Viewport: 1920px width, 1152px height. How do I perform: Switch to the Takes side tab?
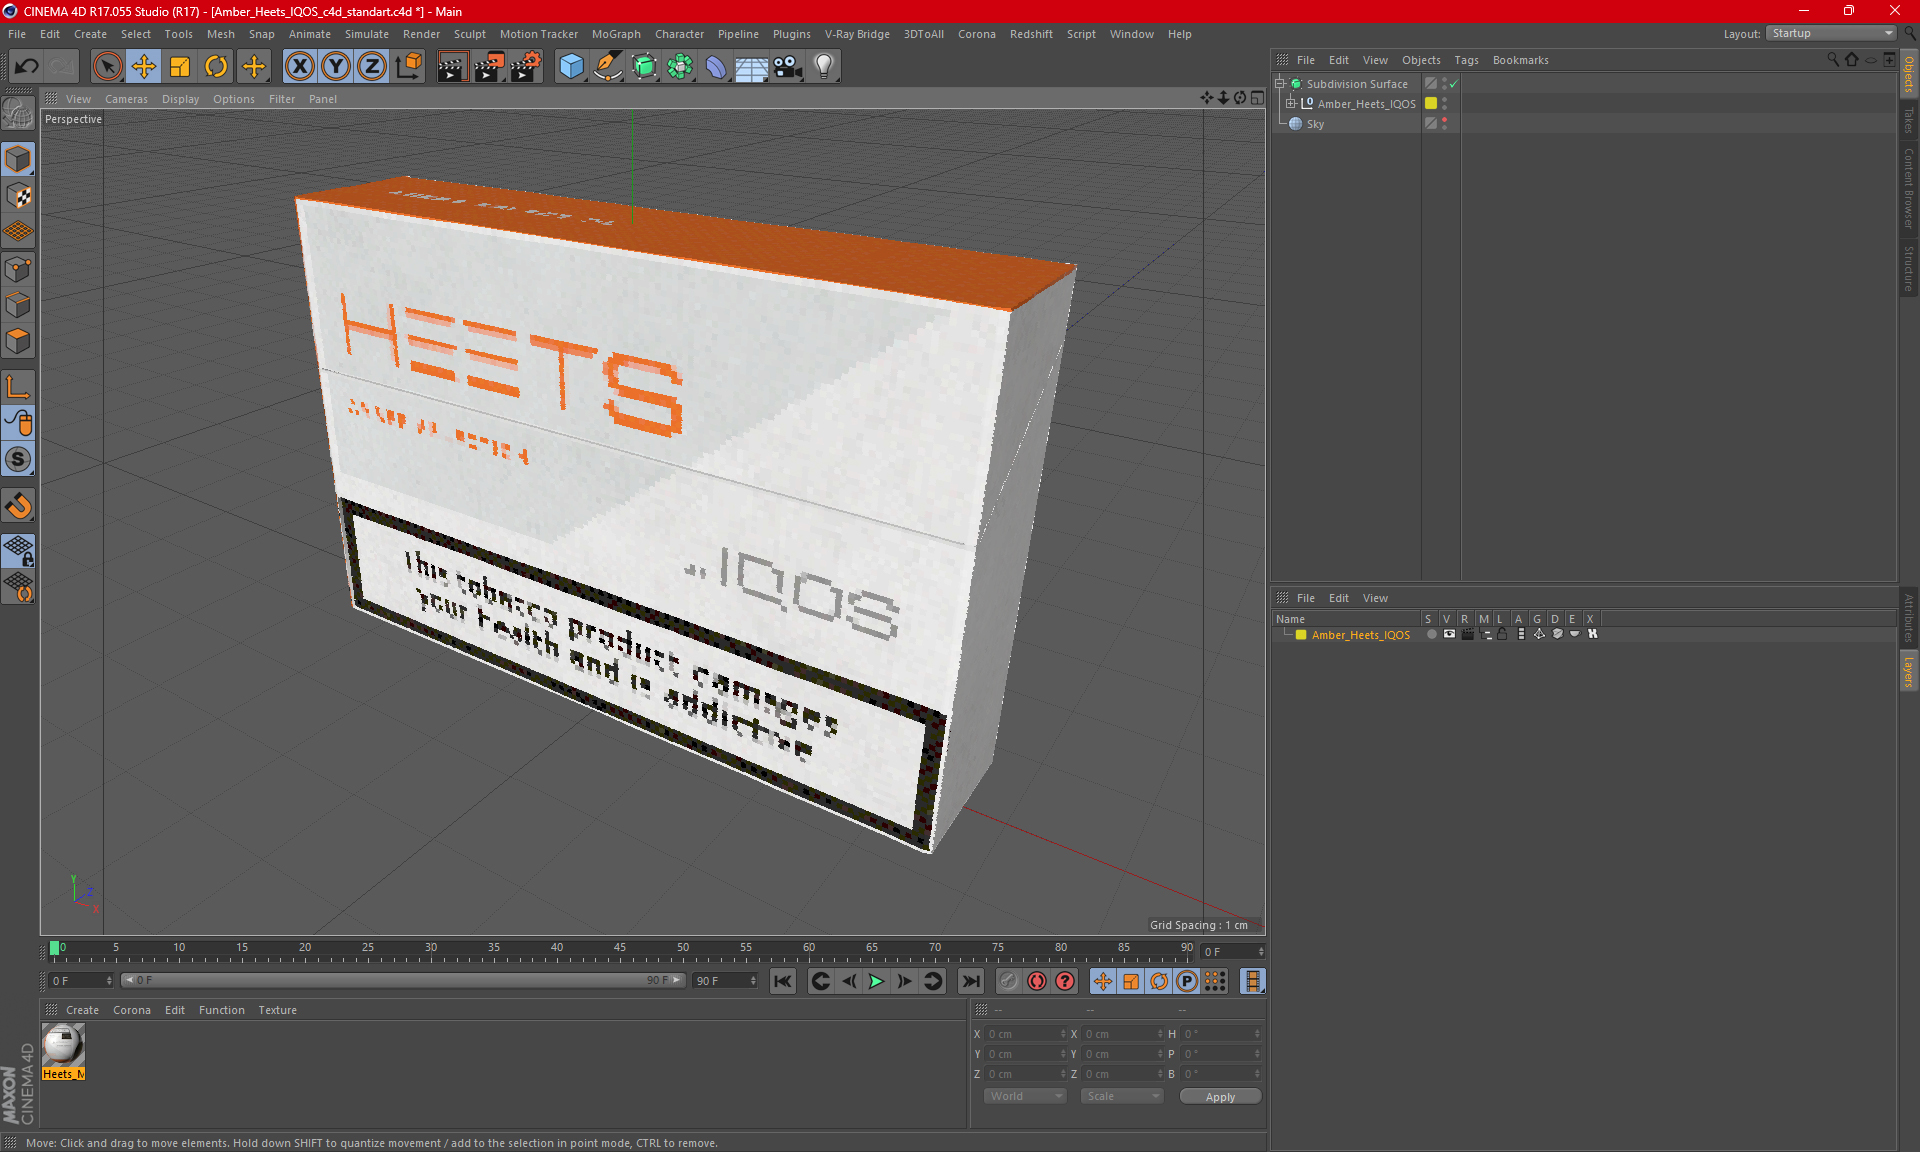pos(1908,120)
